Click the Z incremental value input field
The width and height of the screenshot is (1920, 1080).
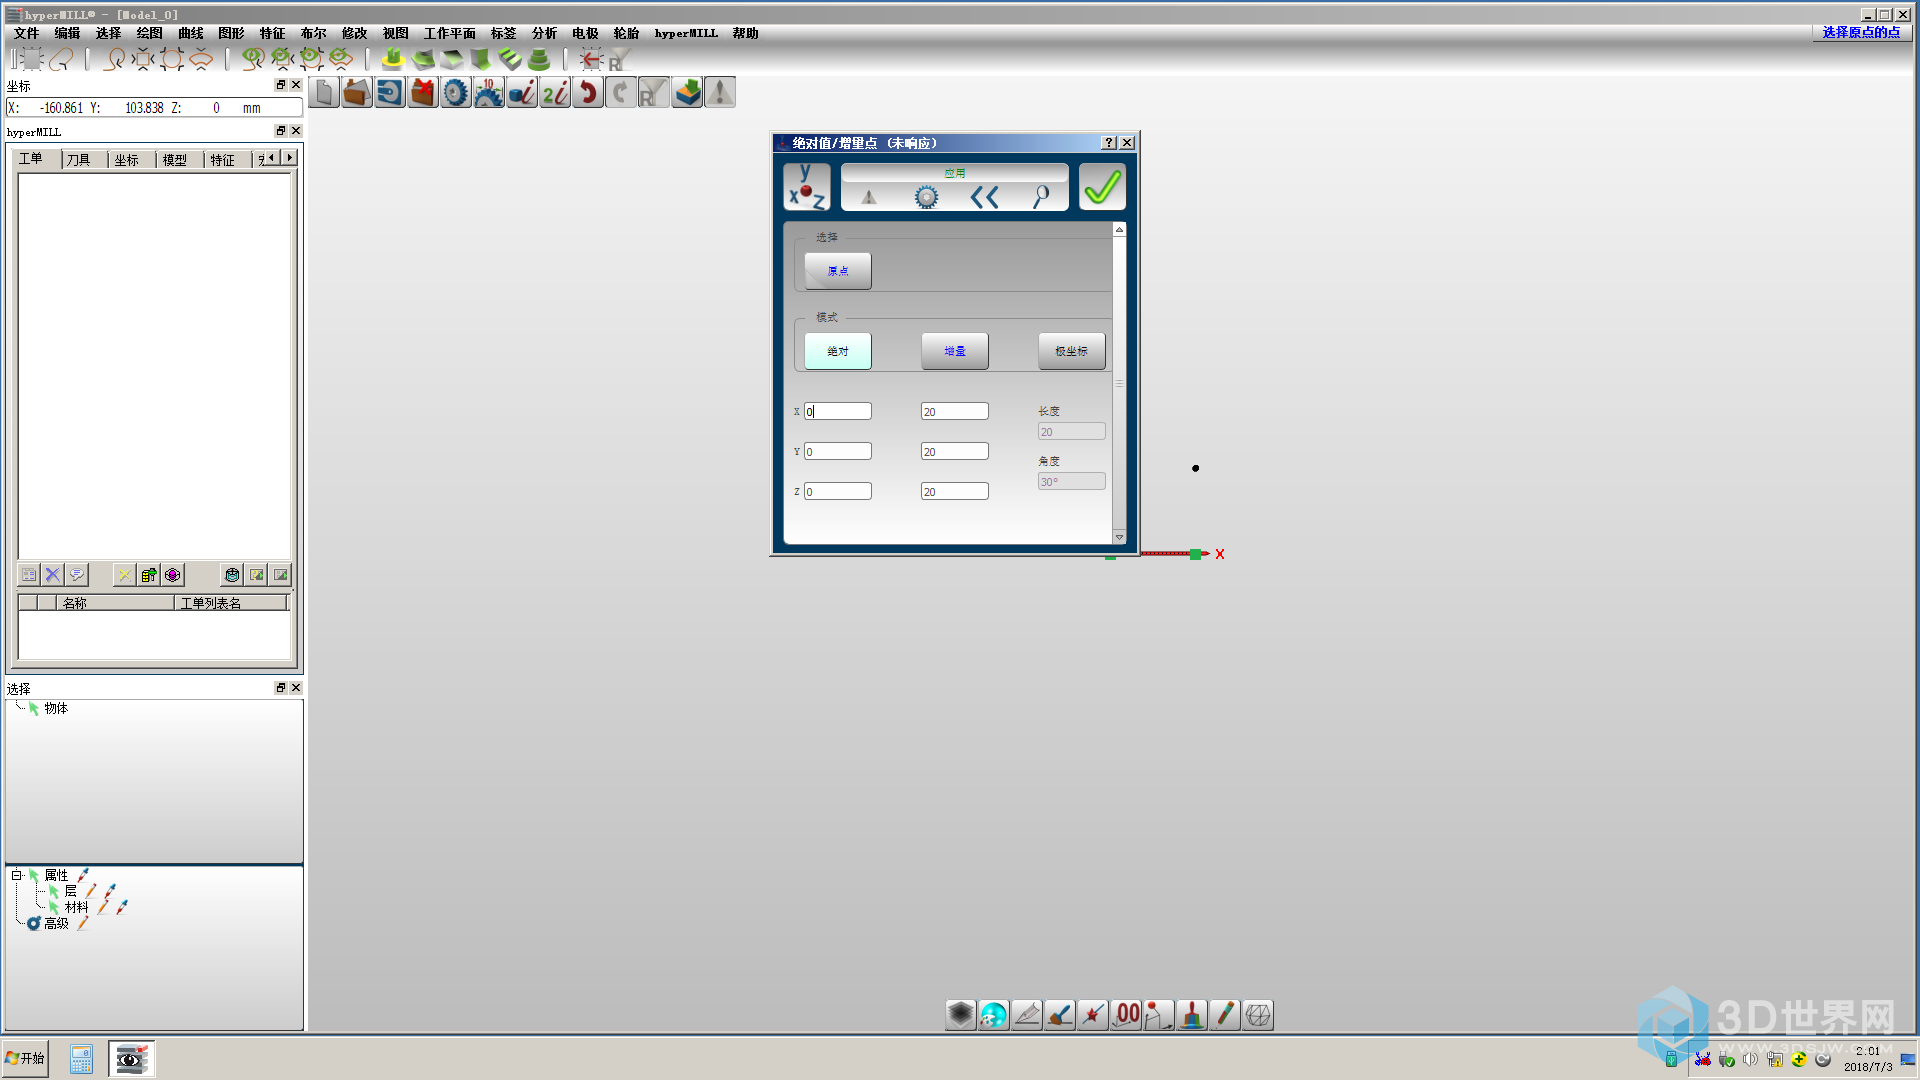955,491
